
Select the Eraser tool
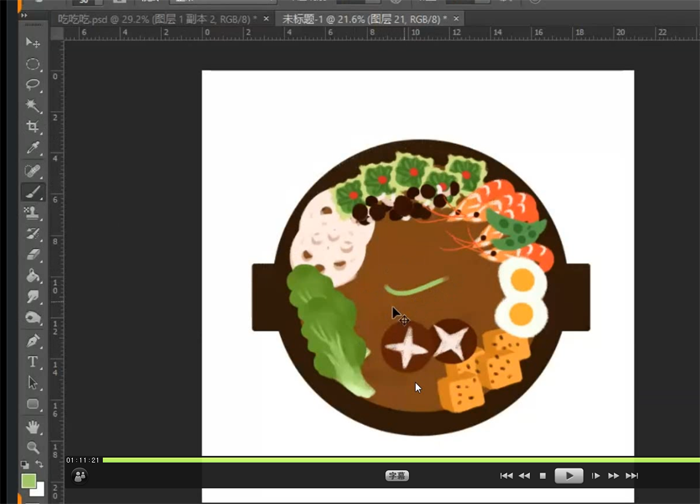(x=33, y=255)
